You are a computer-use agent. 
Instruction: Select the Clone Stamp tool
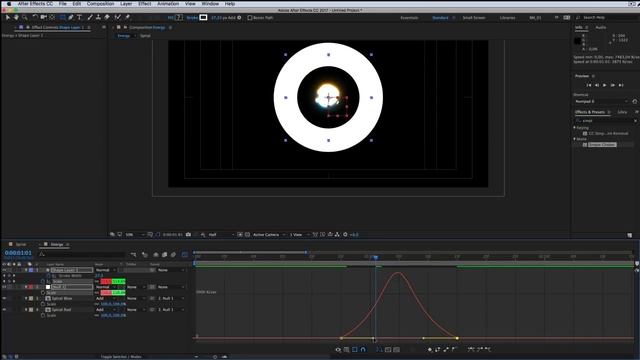point(98,18)
